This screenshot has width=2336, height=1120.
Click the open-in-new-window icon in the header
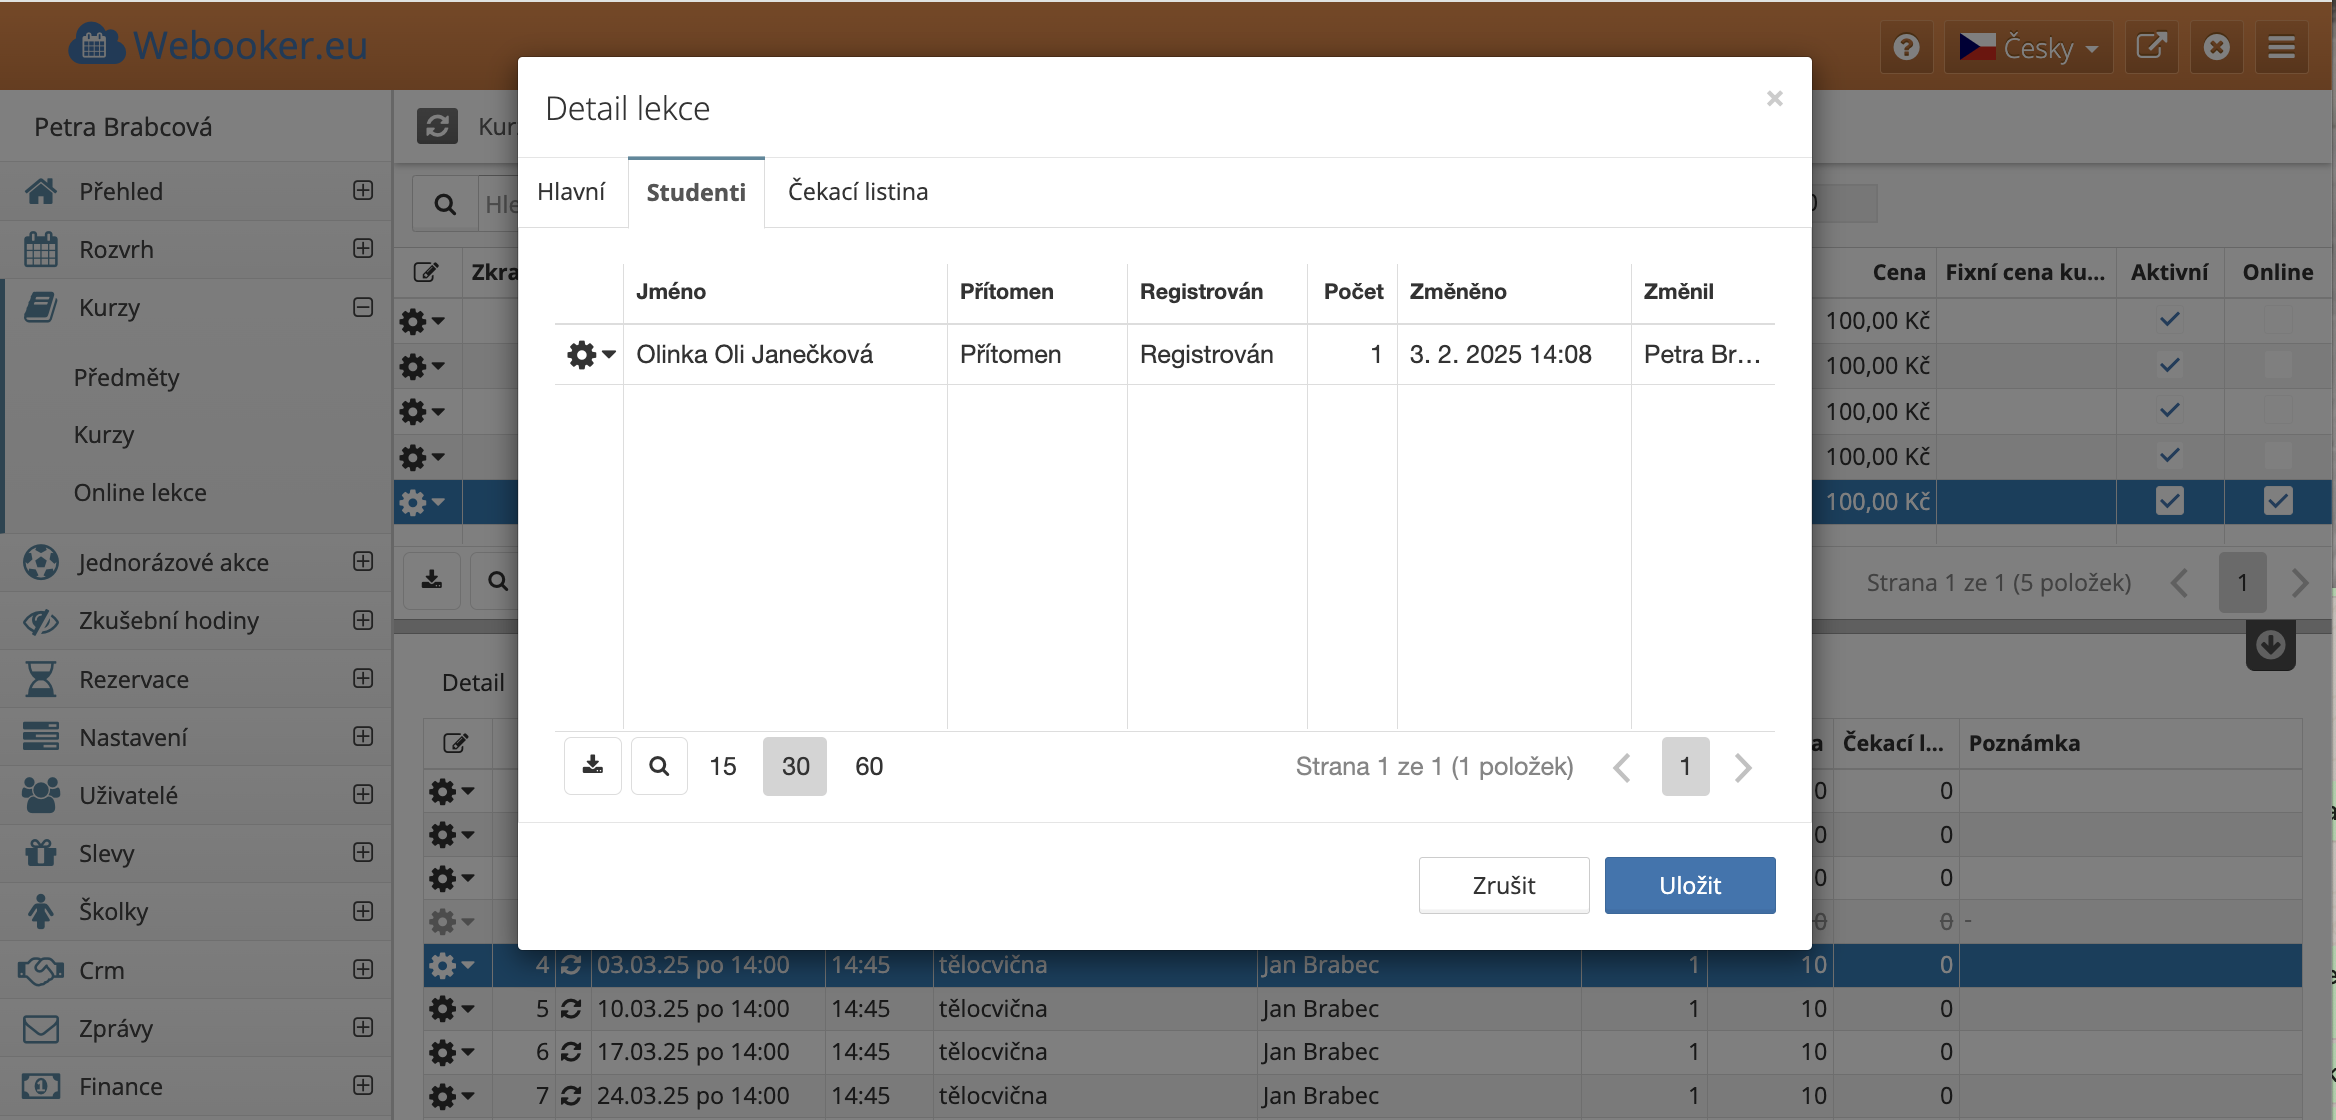coord(2151,47)
